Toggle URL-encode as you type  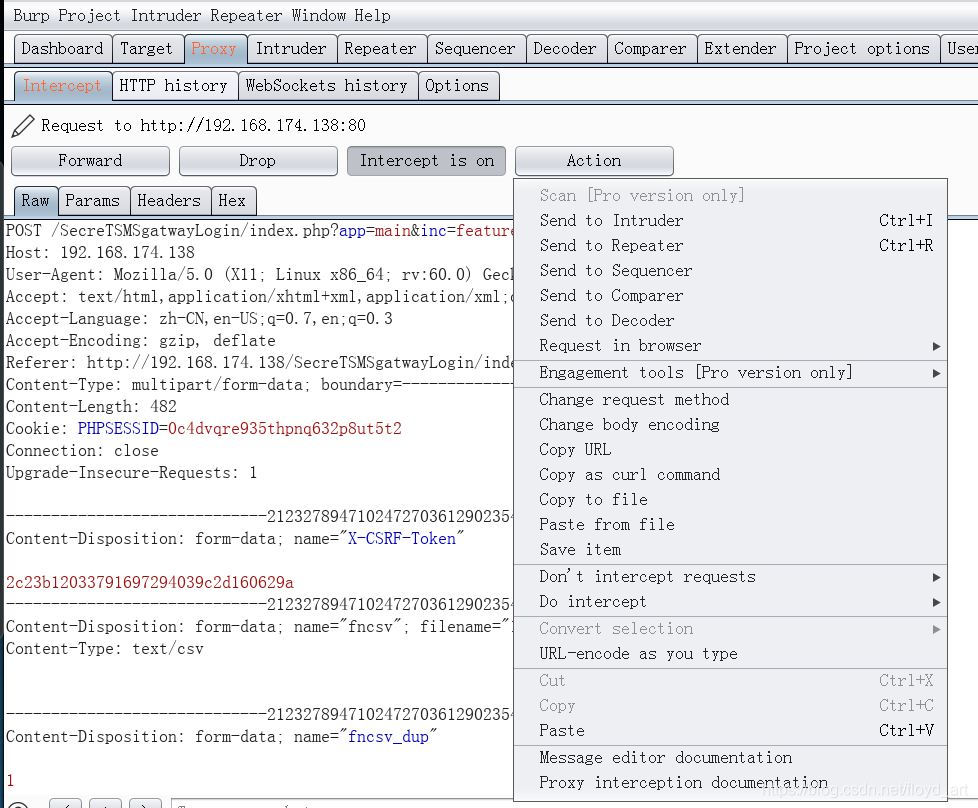730,654
